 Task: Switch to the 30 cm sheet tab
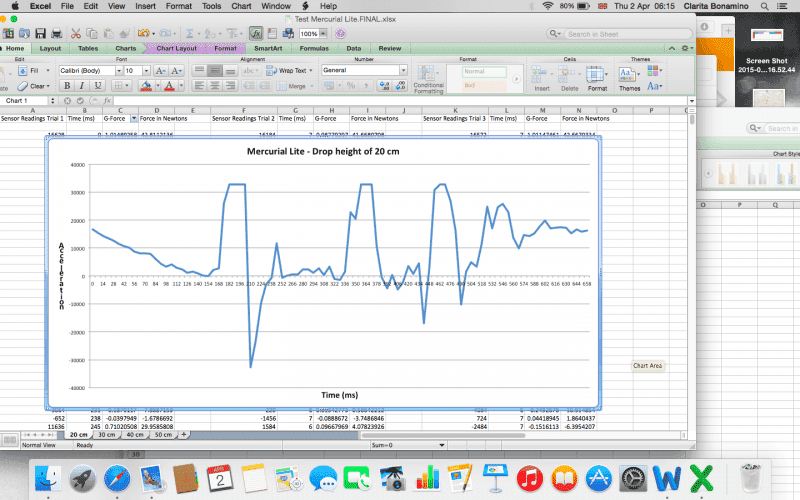[106, 435]
